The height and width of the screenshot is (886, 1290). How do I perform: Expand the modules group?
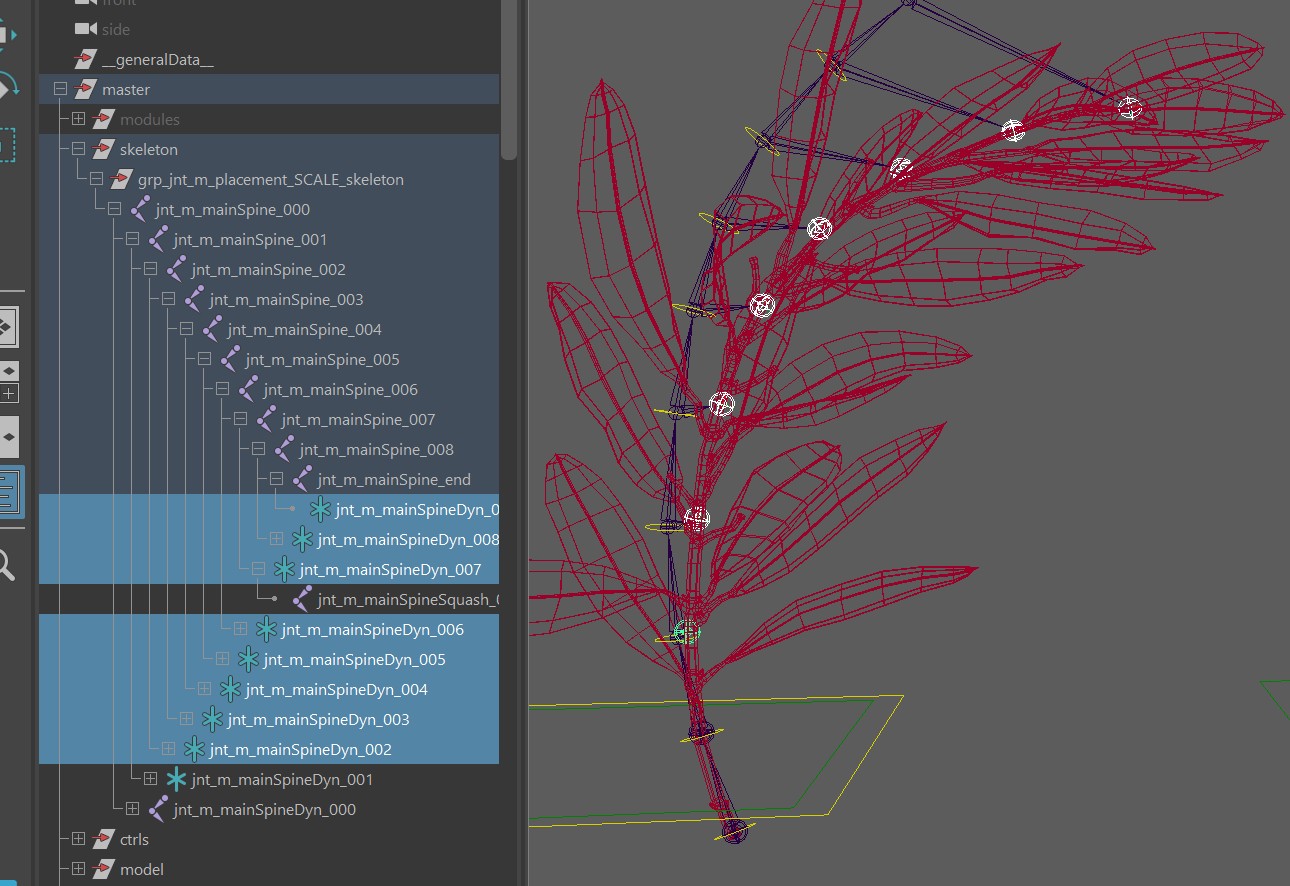point(78,120)
